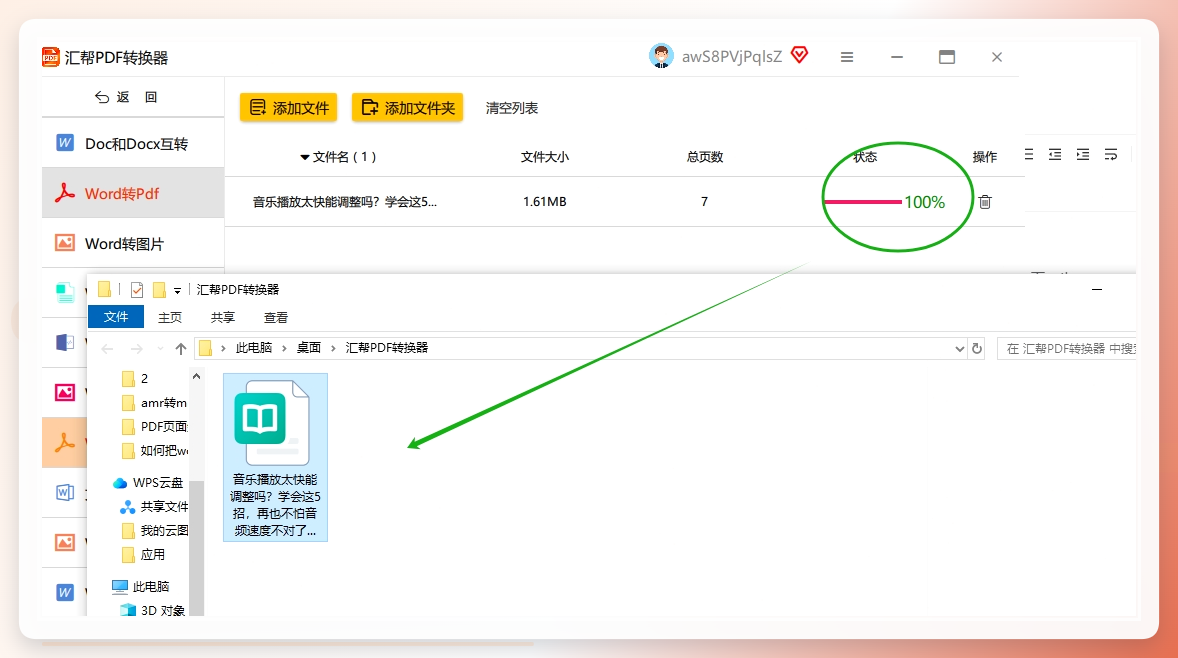Image resolution: width=1178 pixels, height=658 pixels.
Task: Clear the list with 清空列表
Action: click(x=512, y=108)
